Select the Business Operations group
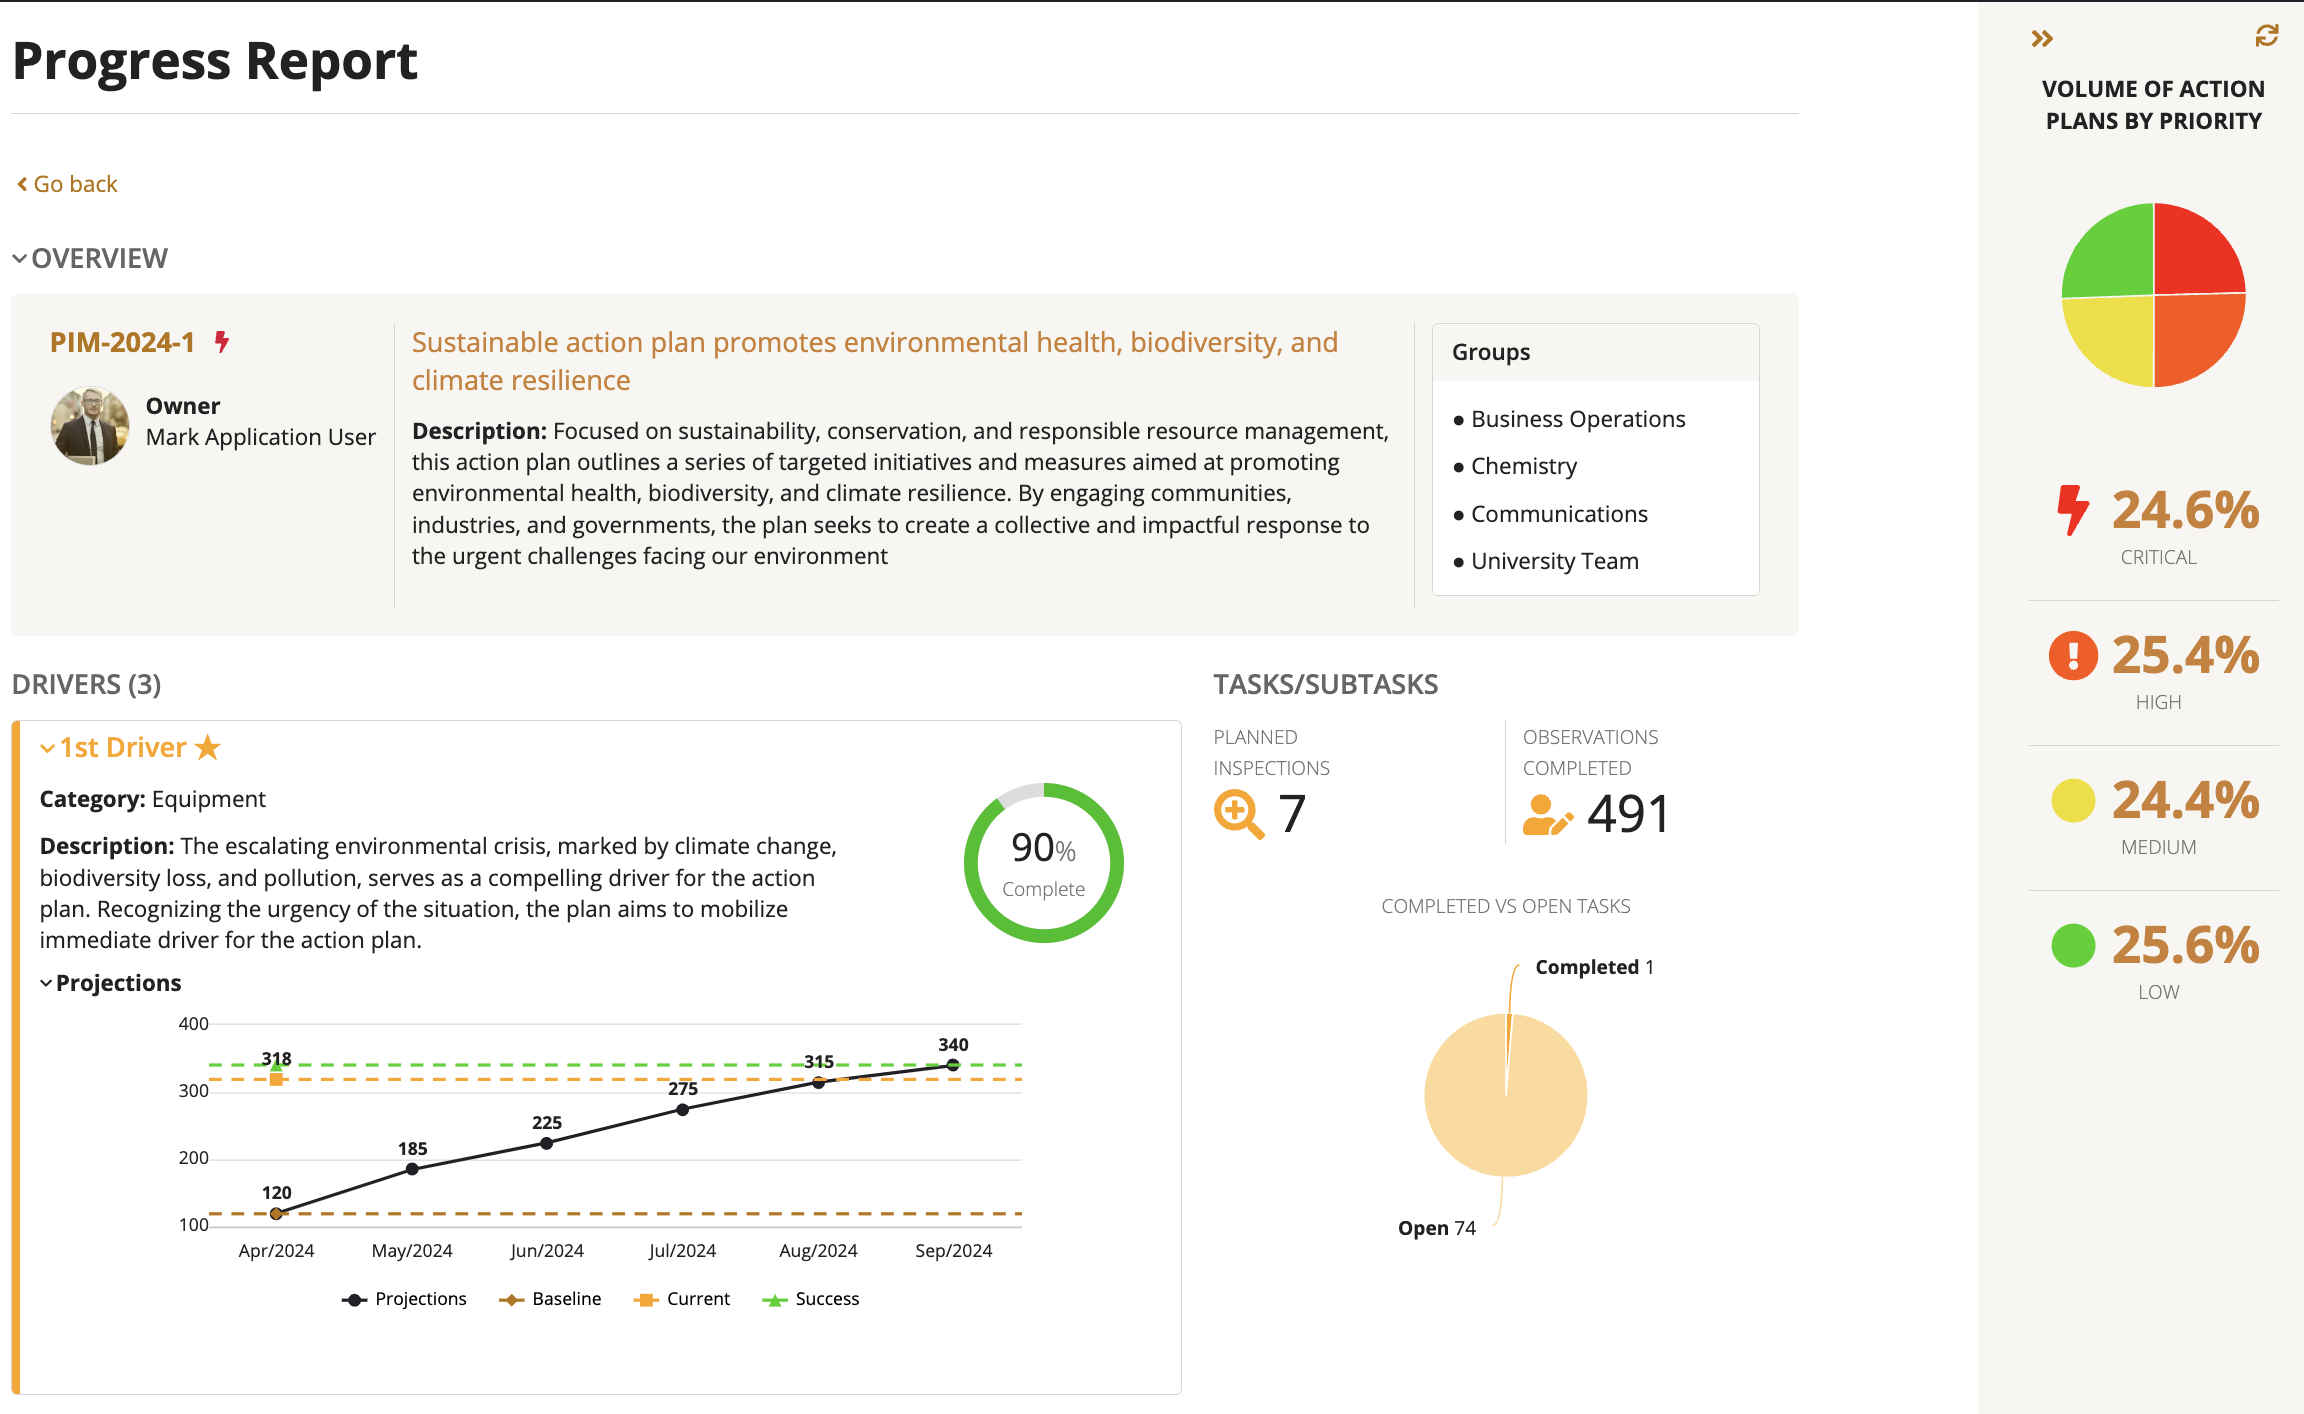Viewport: 2304px width, 1414px height. (1578, 419)
